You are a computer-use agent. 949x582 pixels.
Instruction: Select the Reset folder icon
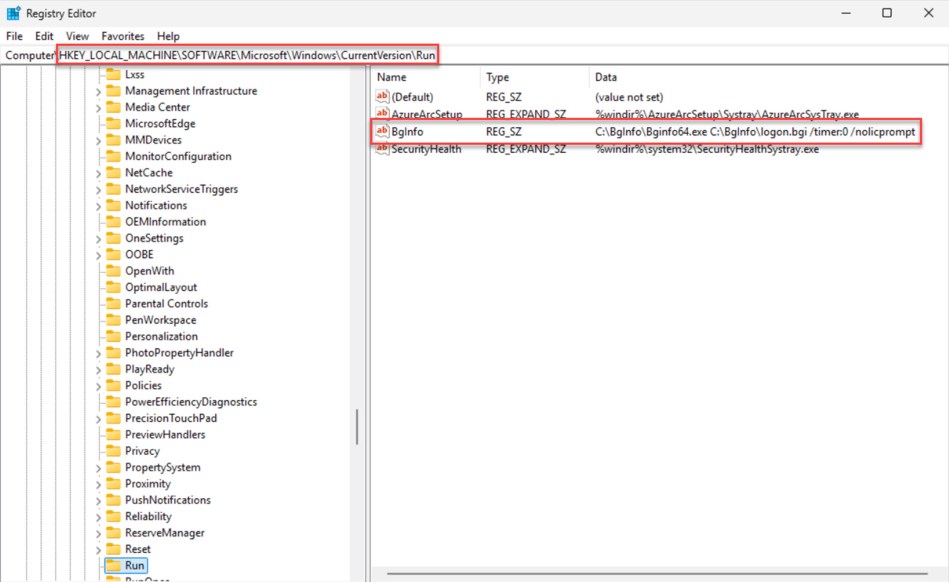coord(113,549)
